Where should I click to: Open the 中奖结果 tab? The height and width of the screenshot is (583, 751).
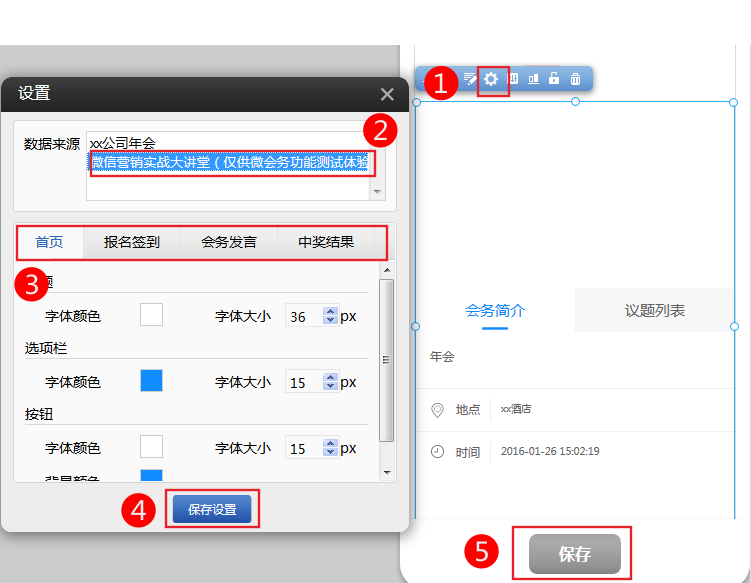[326, 242]
